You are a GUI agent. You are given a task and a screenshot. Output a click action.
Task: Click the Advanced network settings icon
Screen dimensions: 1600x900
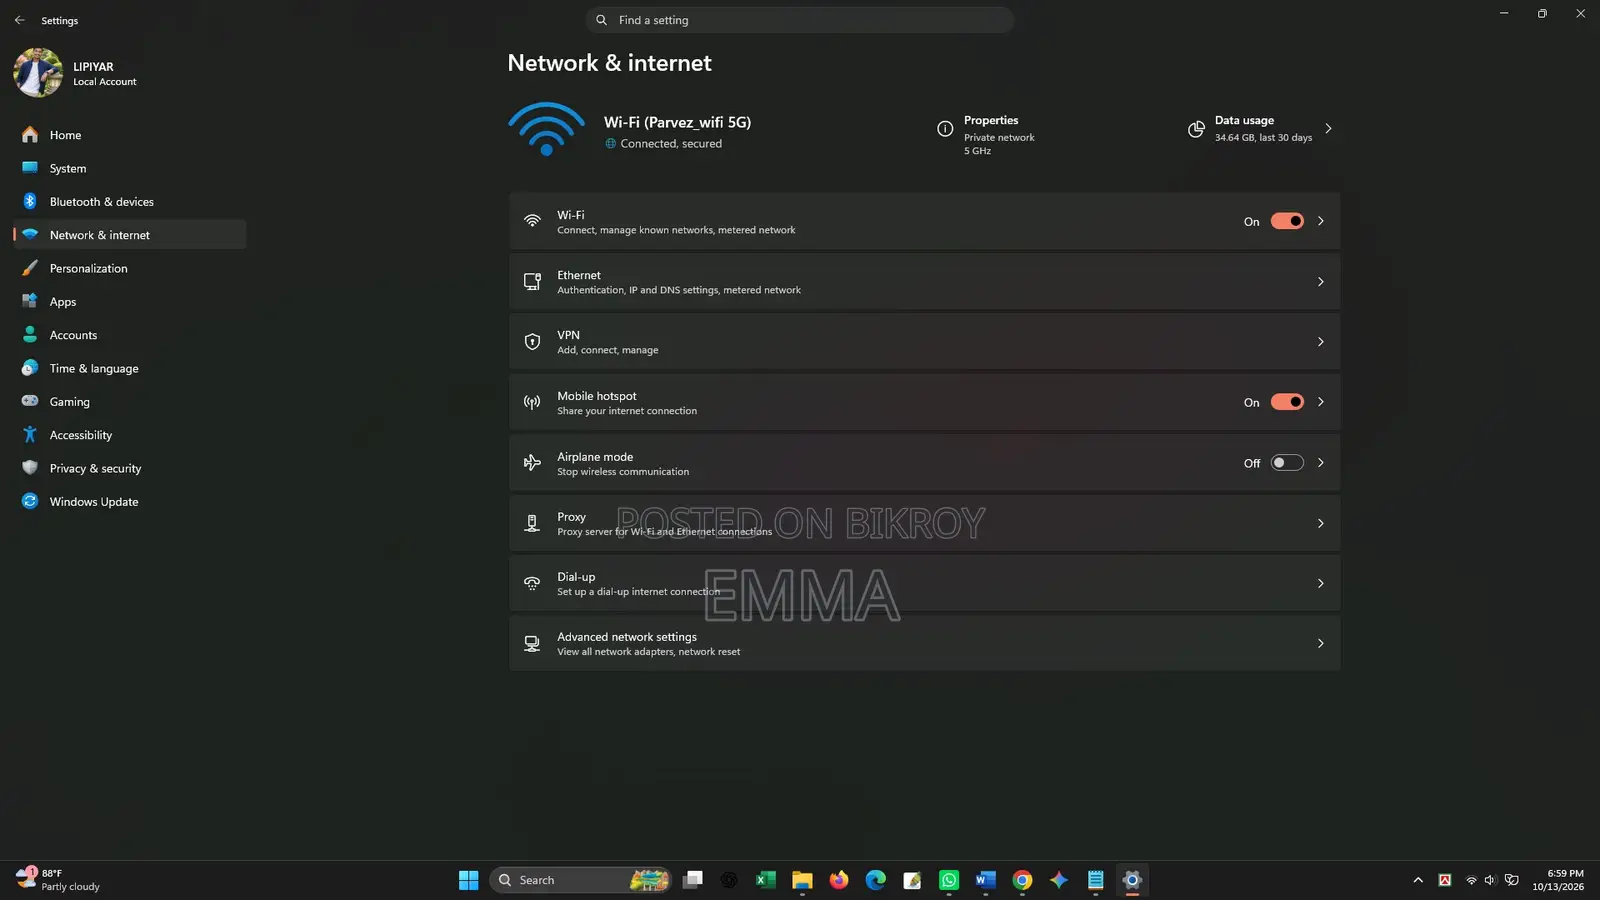tap(532, 644)
